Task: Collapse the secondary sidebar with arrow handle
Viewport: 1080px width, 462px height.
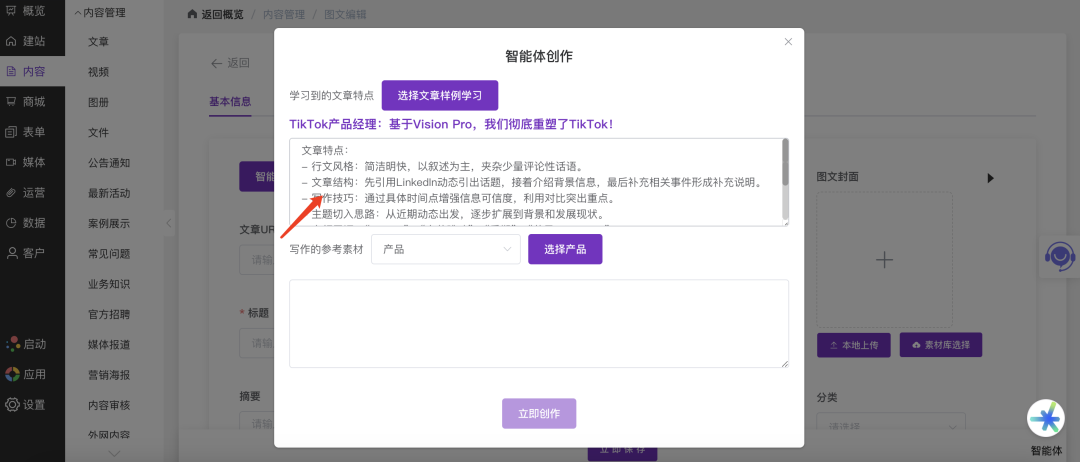Action: point(169,223)
